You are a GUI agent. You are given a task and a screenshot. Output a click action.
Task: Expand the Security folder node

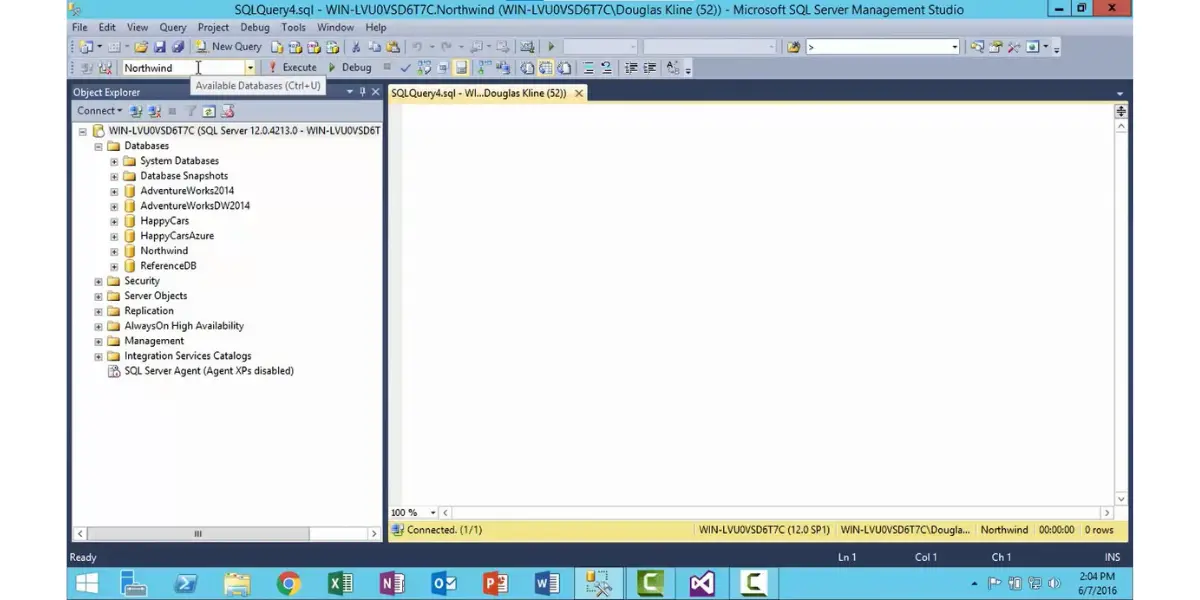(99, 281)
